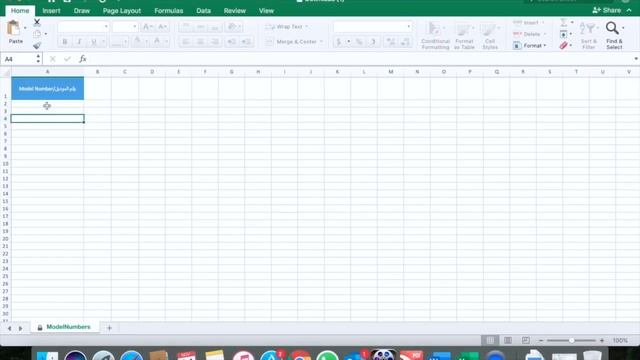Cut selection with the scissors icon
640x360 pixels.
coord(37,22)
